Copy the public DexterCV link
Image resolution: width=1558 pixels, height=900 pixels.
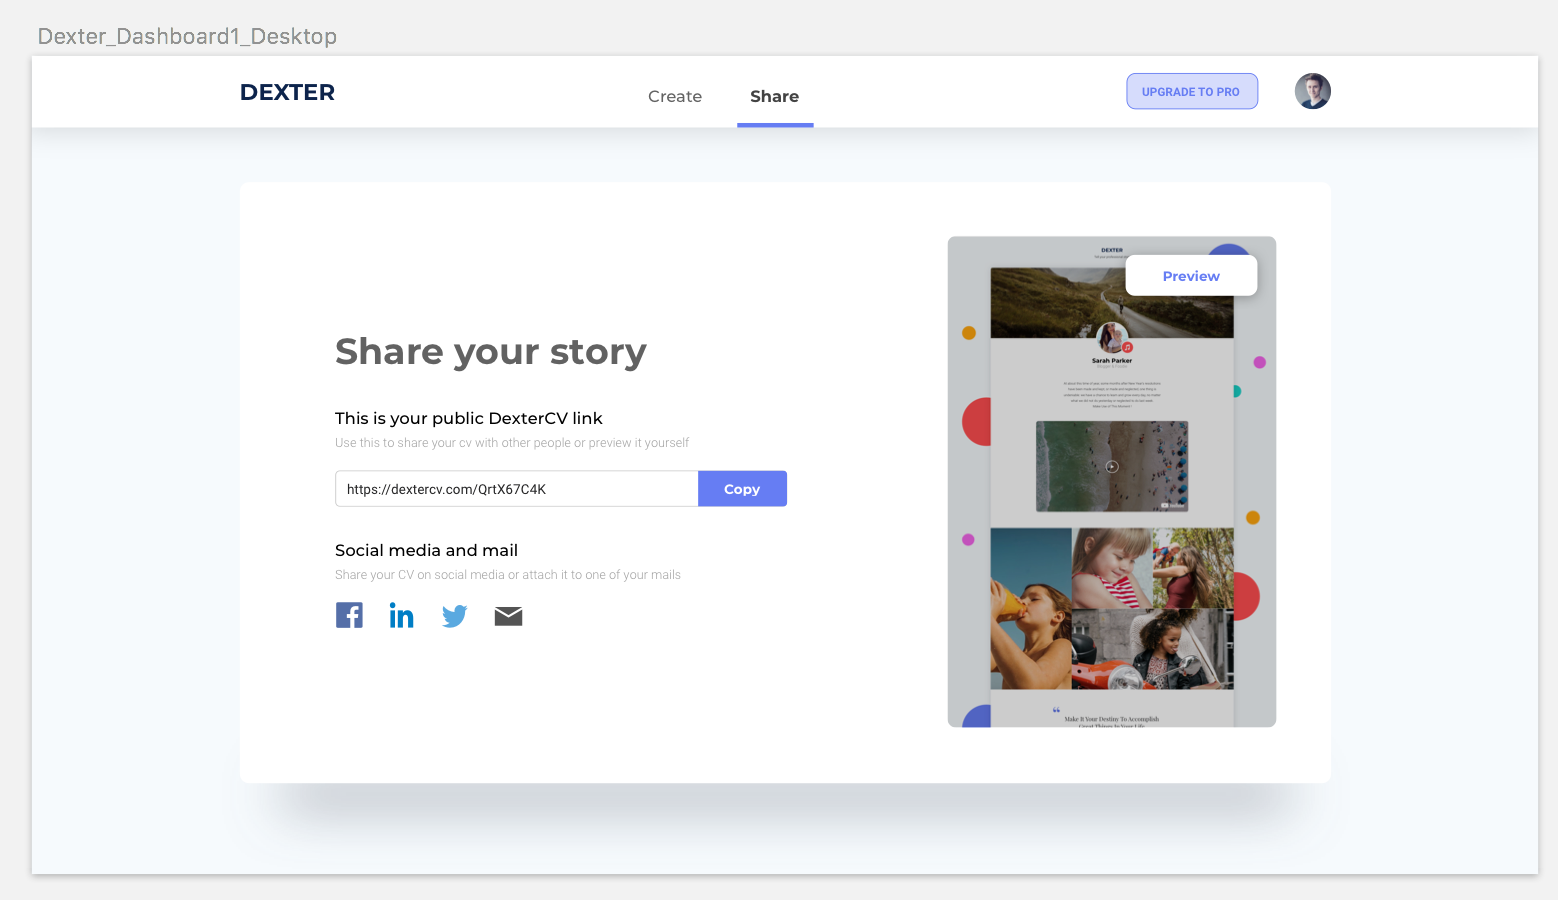(x=742, y=489)
